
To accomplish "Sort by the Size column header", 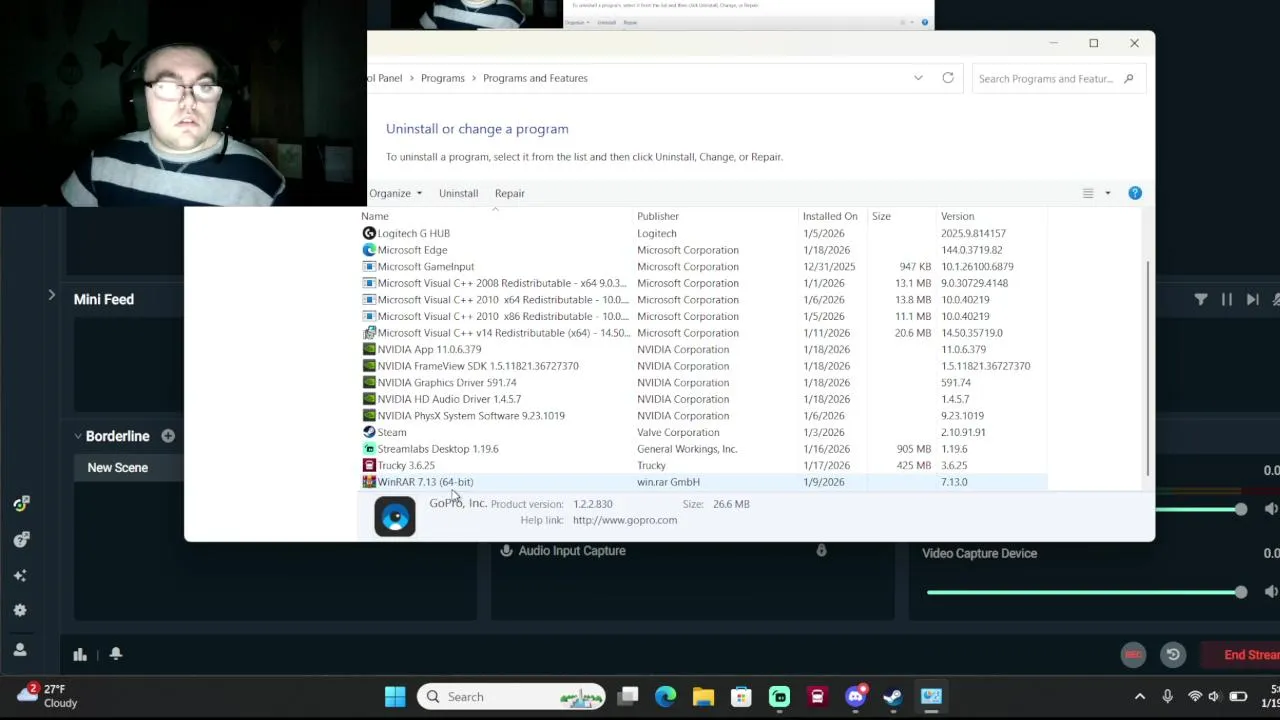I will pyautogui.click(x=881, y=216).
